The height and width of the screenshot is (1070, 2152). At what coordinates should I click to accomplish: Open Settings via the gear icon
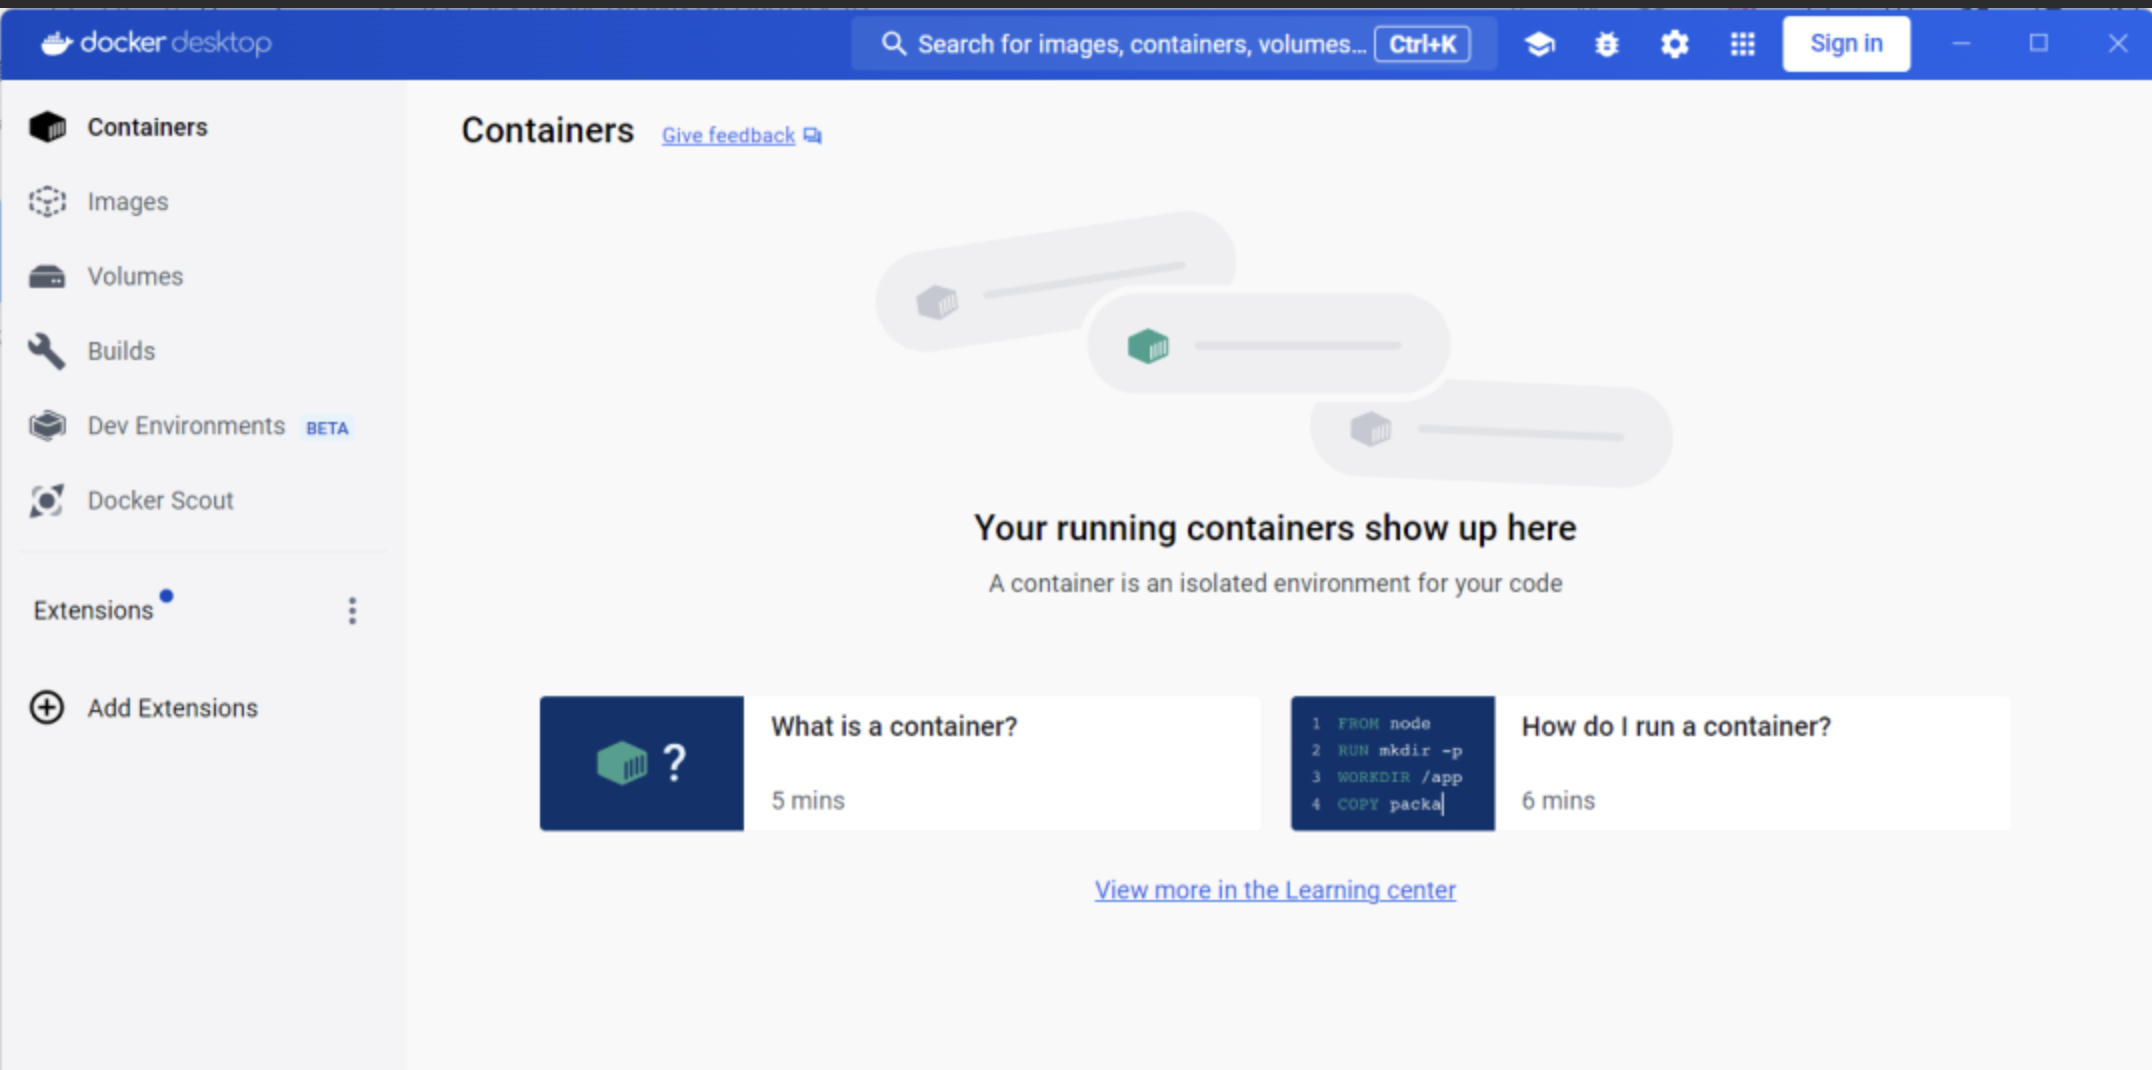(x=1675, y=44)
